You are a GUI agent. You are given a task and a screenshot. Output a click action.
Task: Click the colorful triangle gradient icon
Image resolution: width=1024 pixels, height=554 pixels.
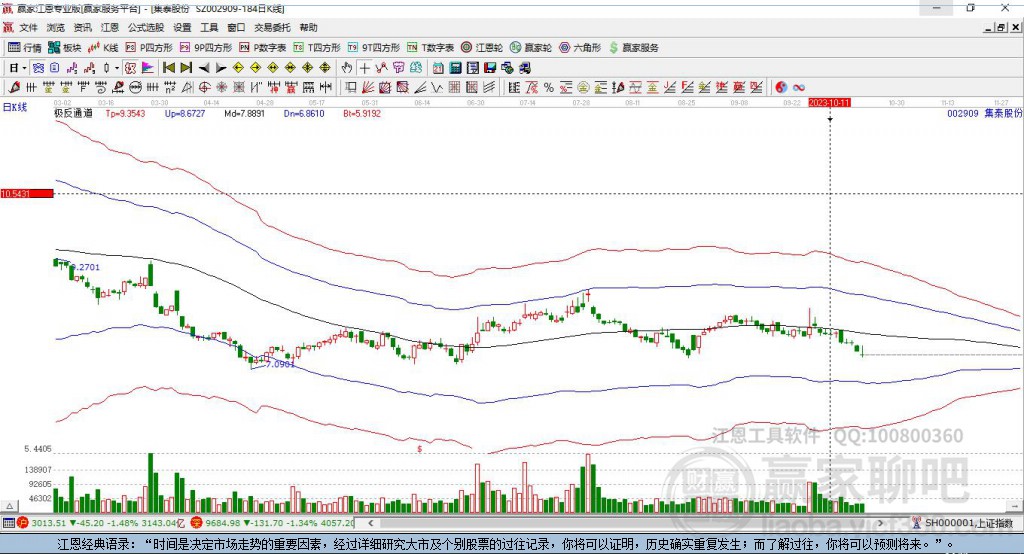click(148, 68)
